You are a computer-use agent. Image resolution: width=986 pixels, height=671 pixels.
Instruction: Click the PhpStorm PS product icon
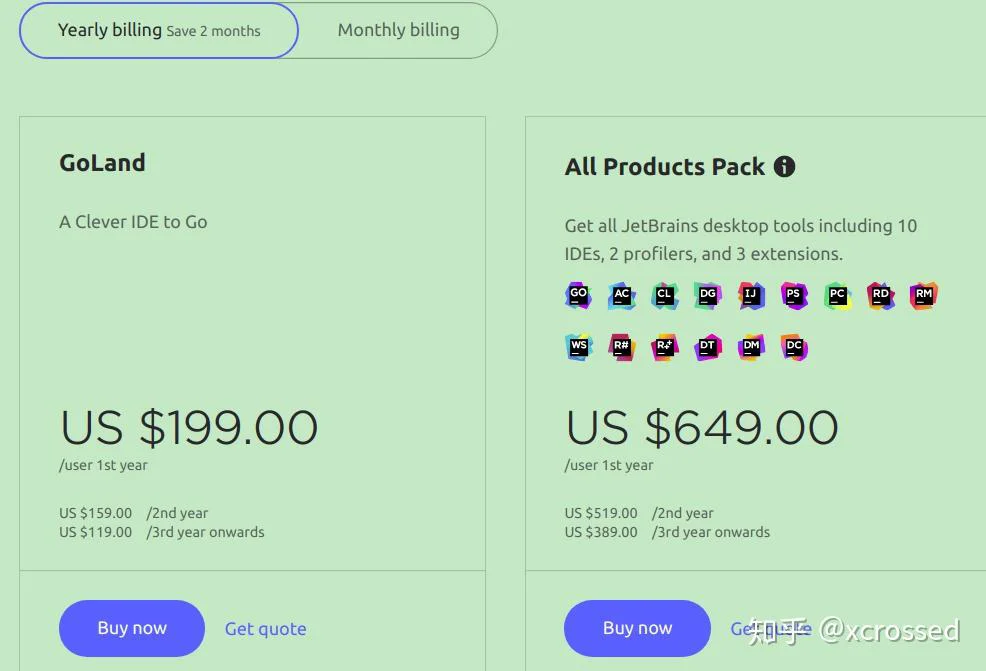coord(794,296)
